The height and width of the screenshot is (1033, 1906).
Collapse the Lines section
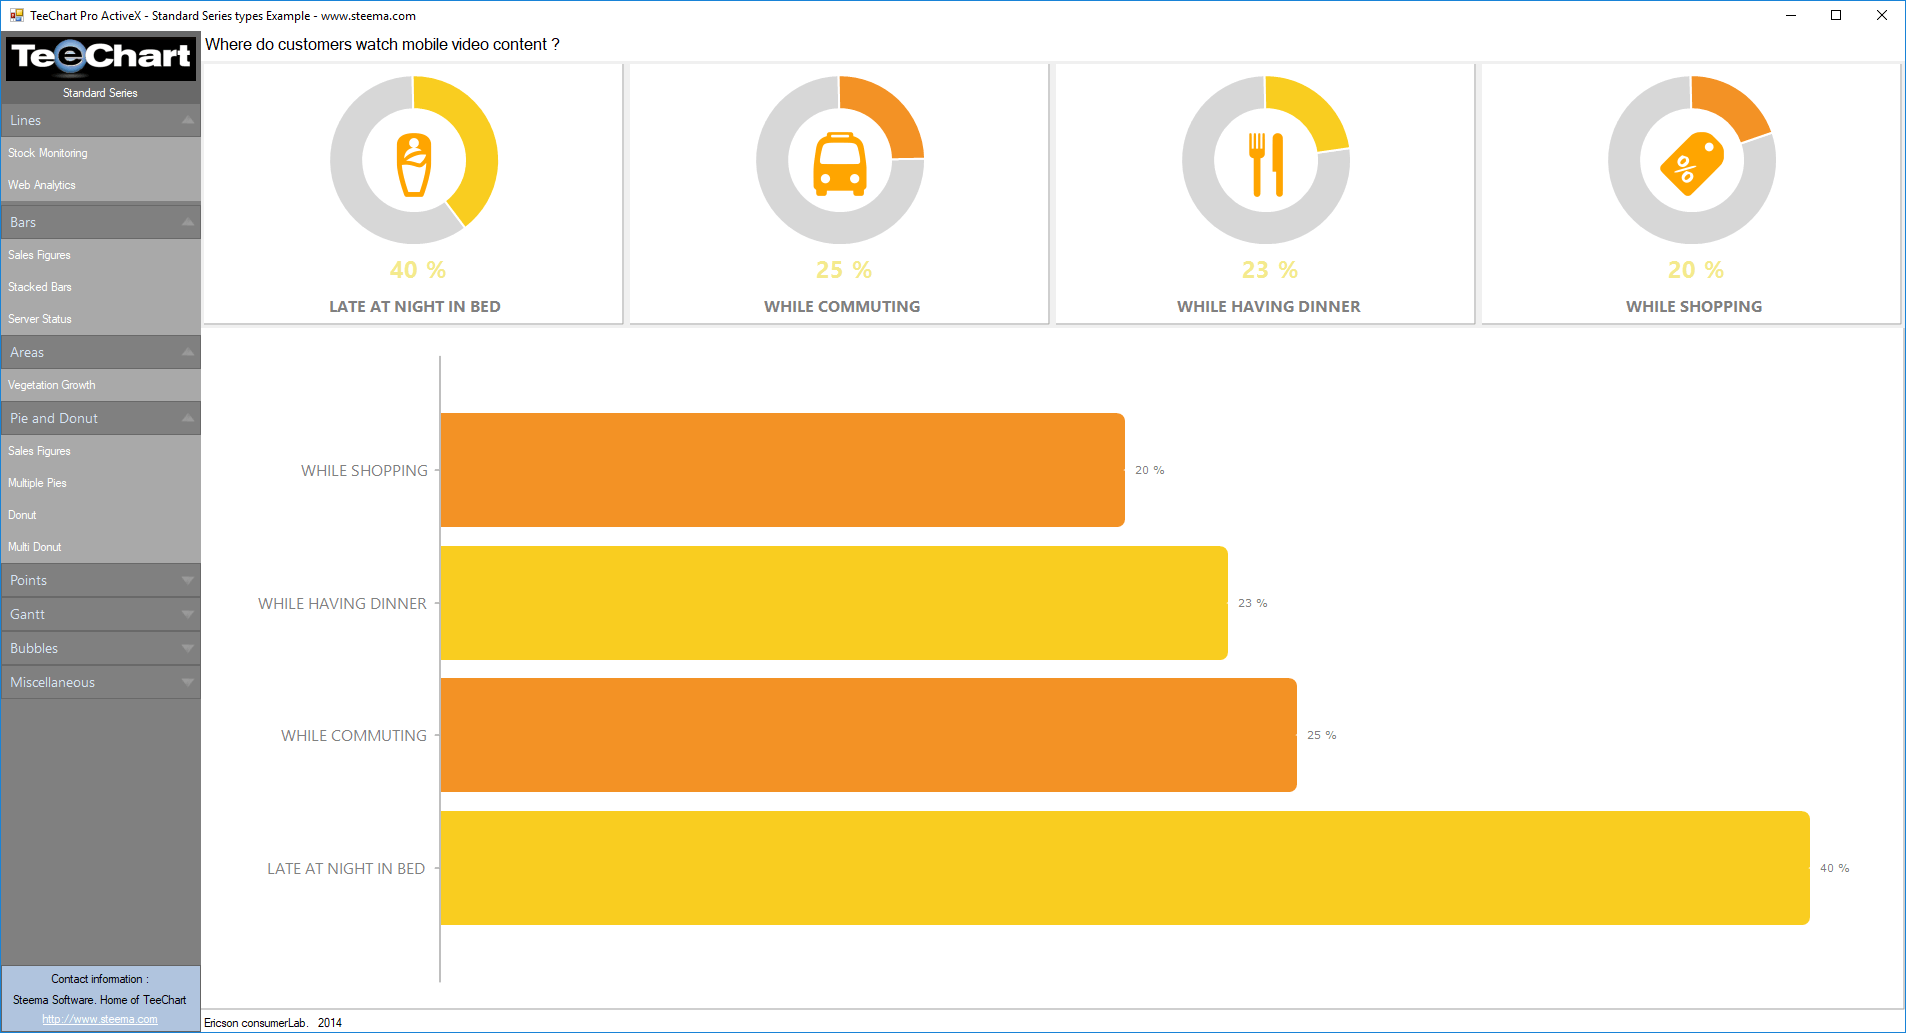point(188,120)
